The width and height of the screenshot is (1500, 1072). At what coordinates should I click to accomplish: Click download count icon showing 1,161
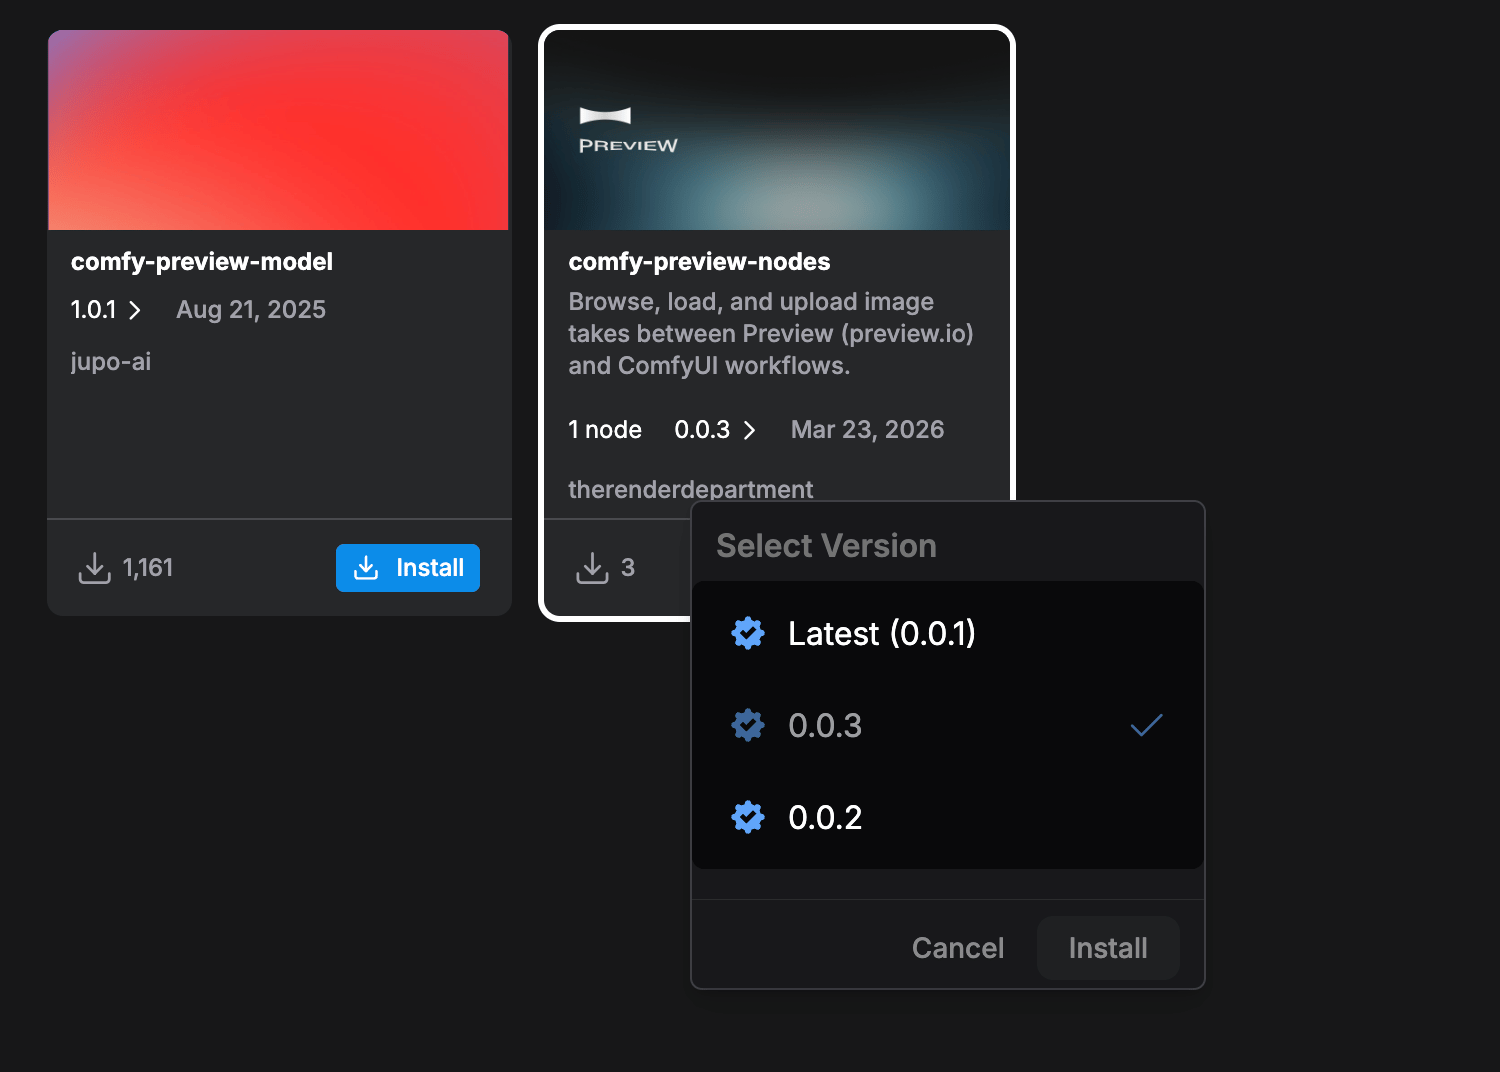[x=95, y=568]
